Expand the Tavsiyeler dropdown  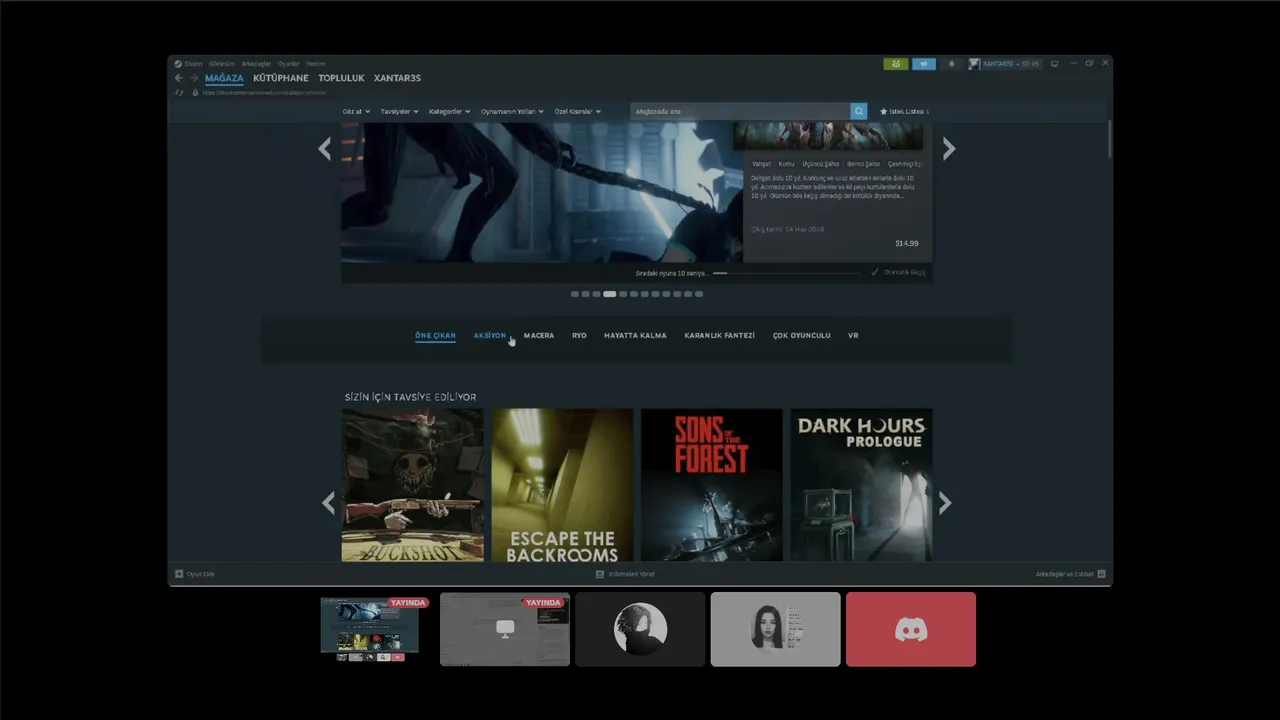point(400,111)
